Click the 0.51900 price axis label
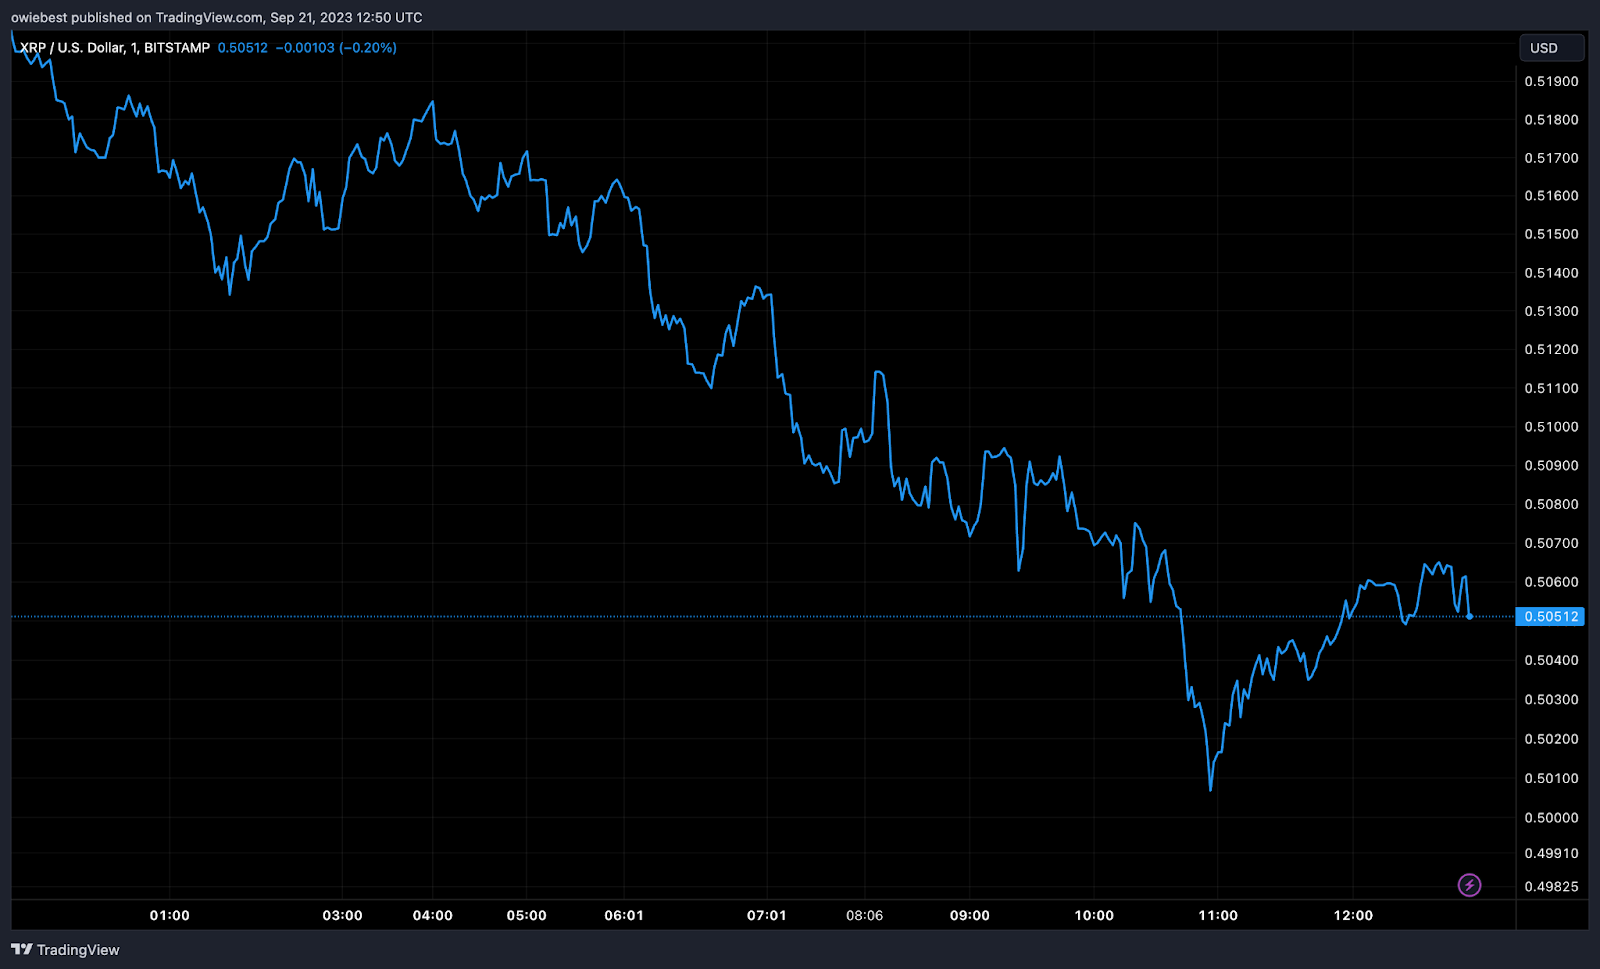 click(1551, 81)
